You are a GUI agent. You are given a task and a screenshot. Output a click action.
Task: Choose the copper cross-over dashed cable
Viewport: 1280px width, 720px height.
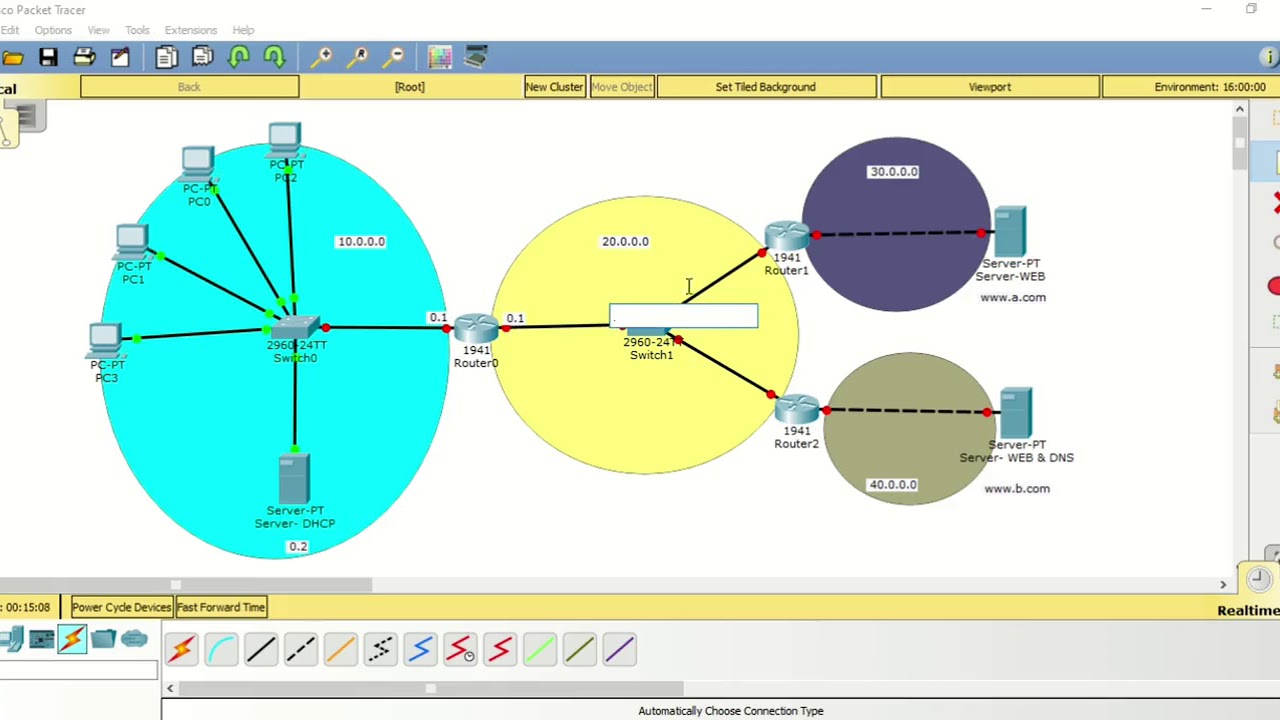[x=300, y=651]
